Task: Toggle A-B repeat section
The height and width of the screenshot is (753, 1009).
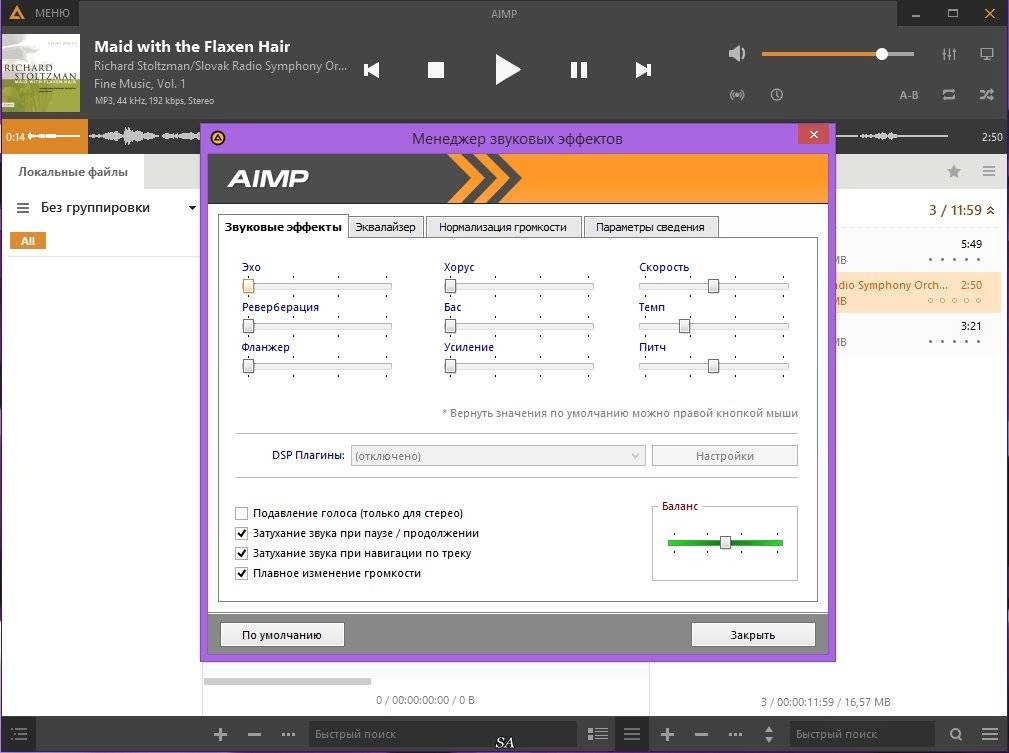Action: click(909, 95)
